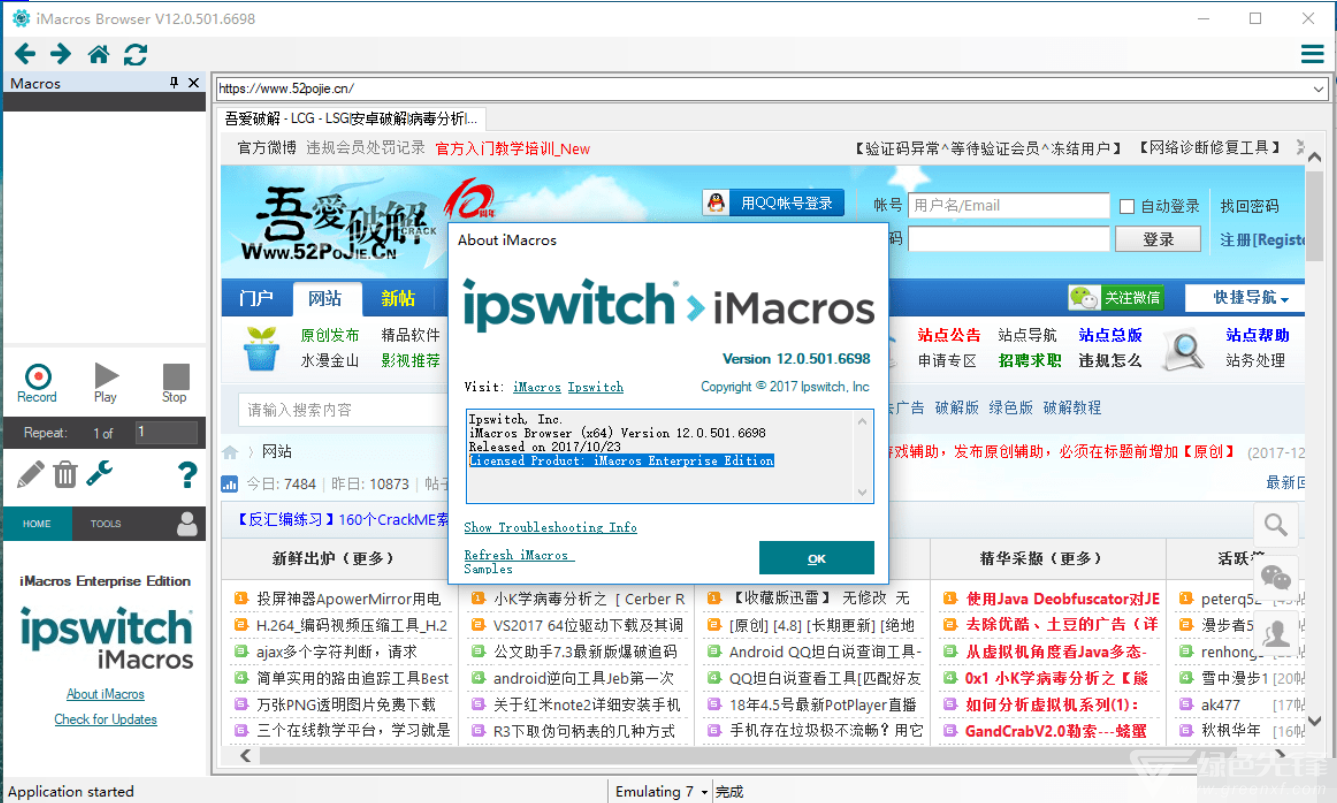The height and width of the screenshot is (803, 1337).
Task: Click the 登录 button
Action: click(1158, 239)
